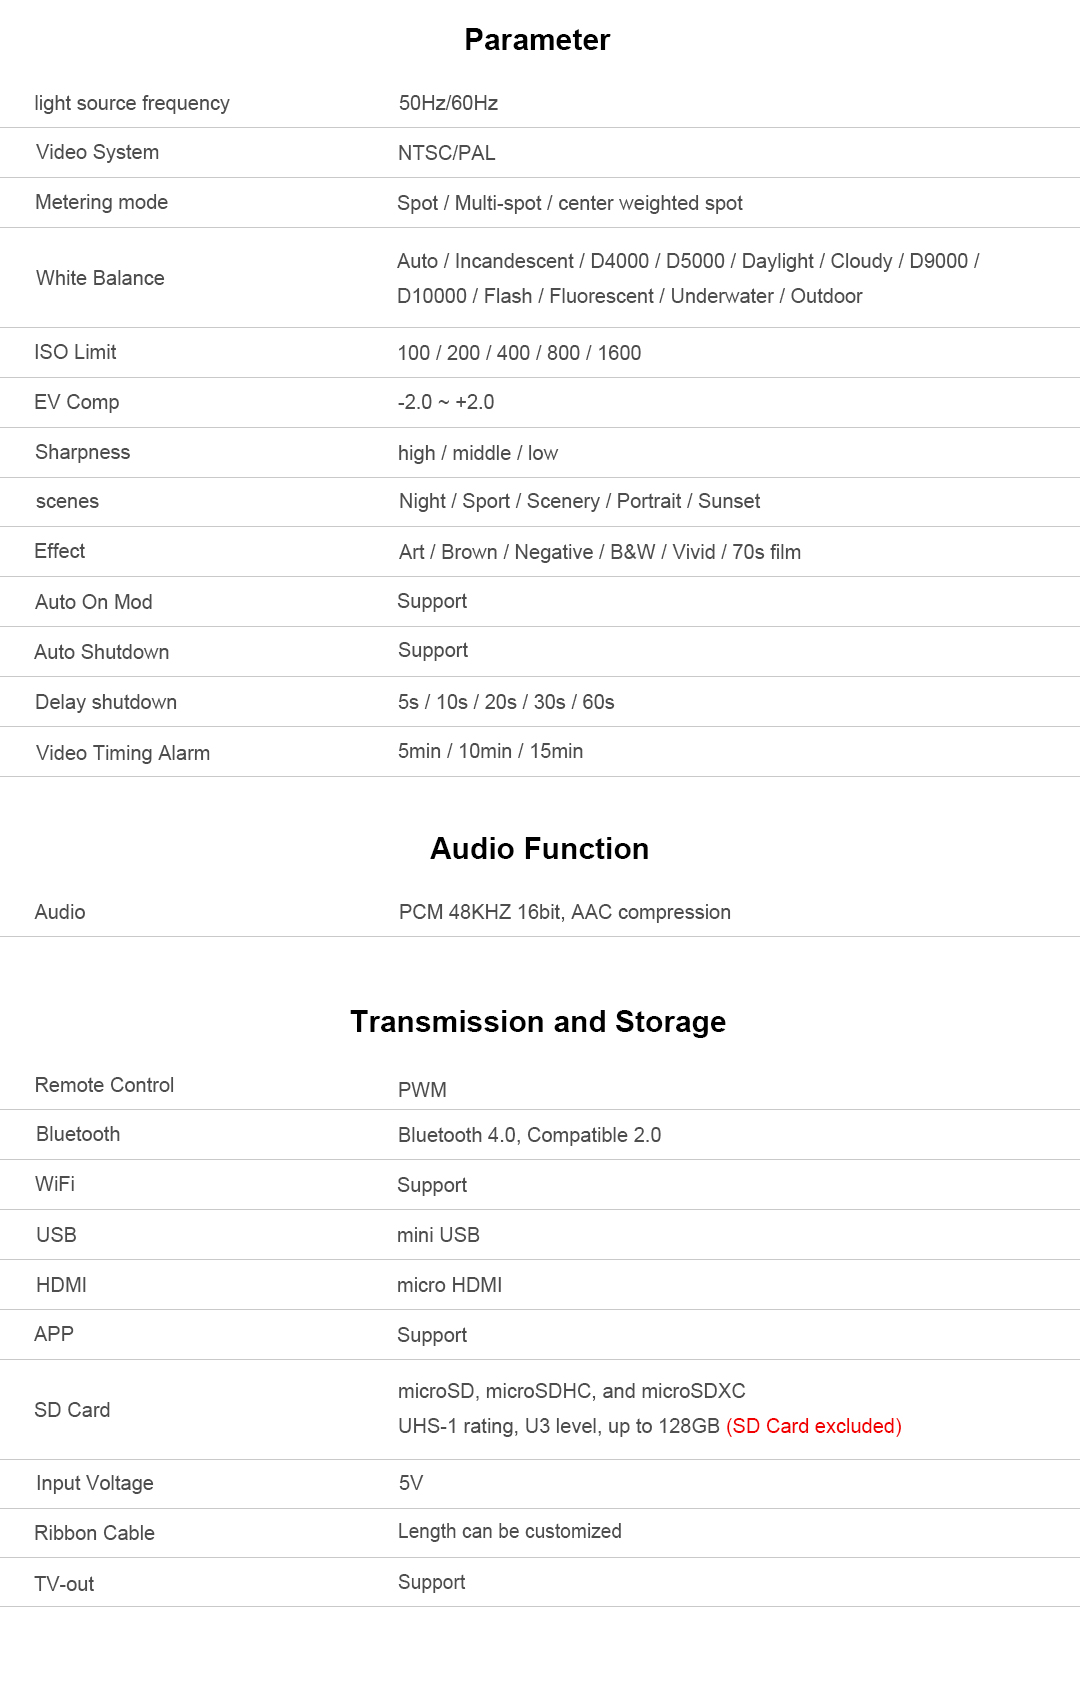Click the White Balance row label
This screenshot has width=1080, height=1695.
(x=100, y=278)
